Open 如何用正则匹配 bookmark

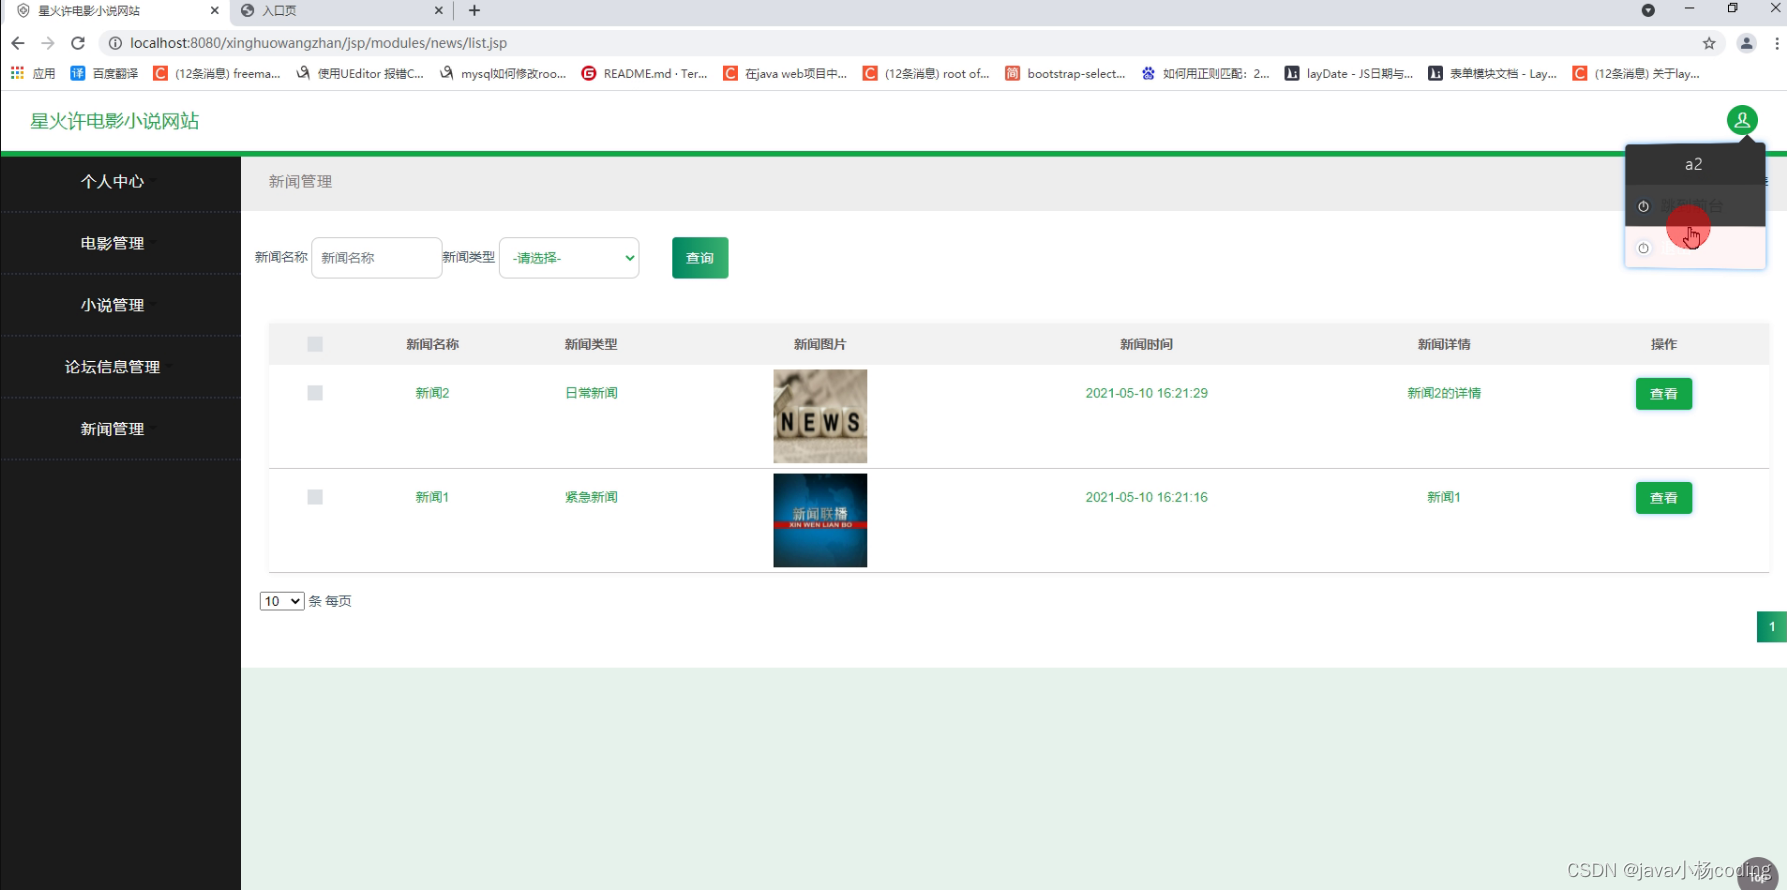1205,73
